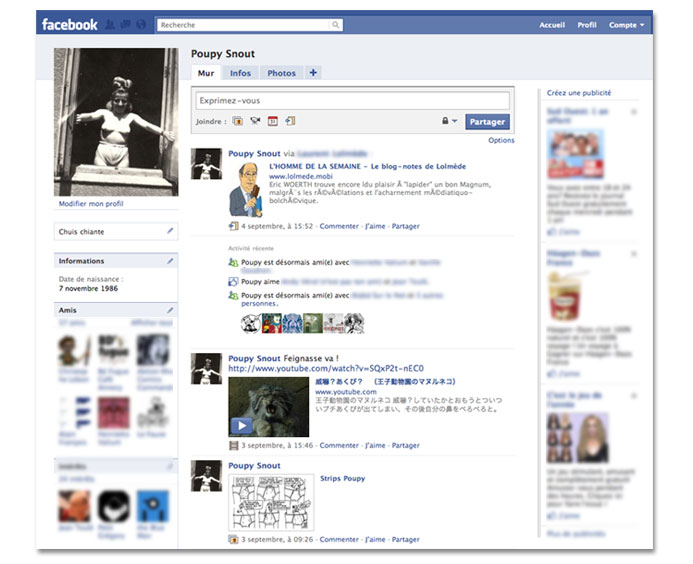Screen dimensions: 693x564
Task: Edit the 'Chuis chiante' bio pencil
Action: 170,231
